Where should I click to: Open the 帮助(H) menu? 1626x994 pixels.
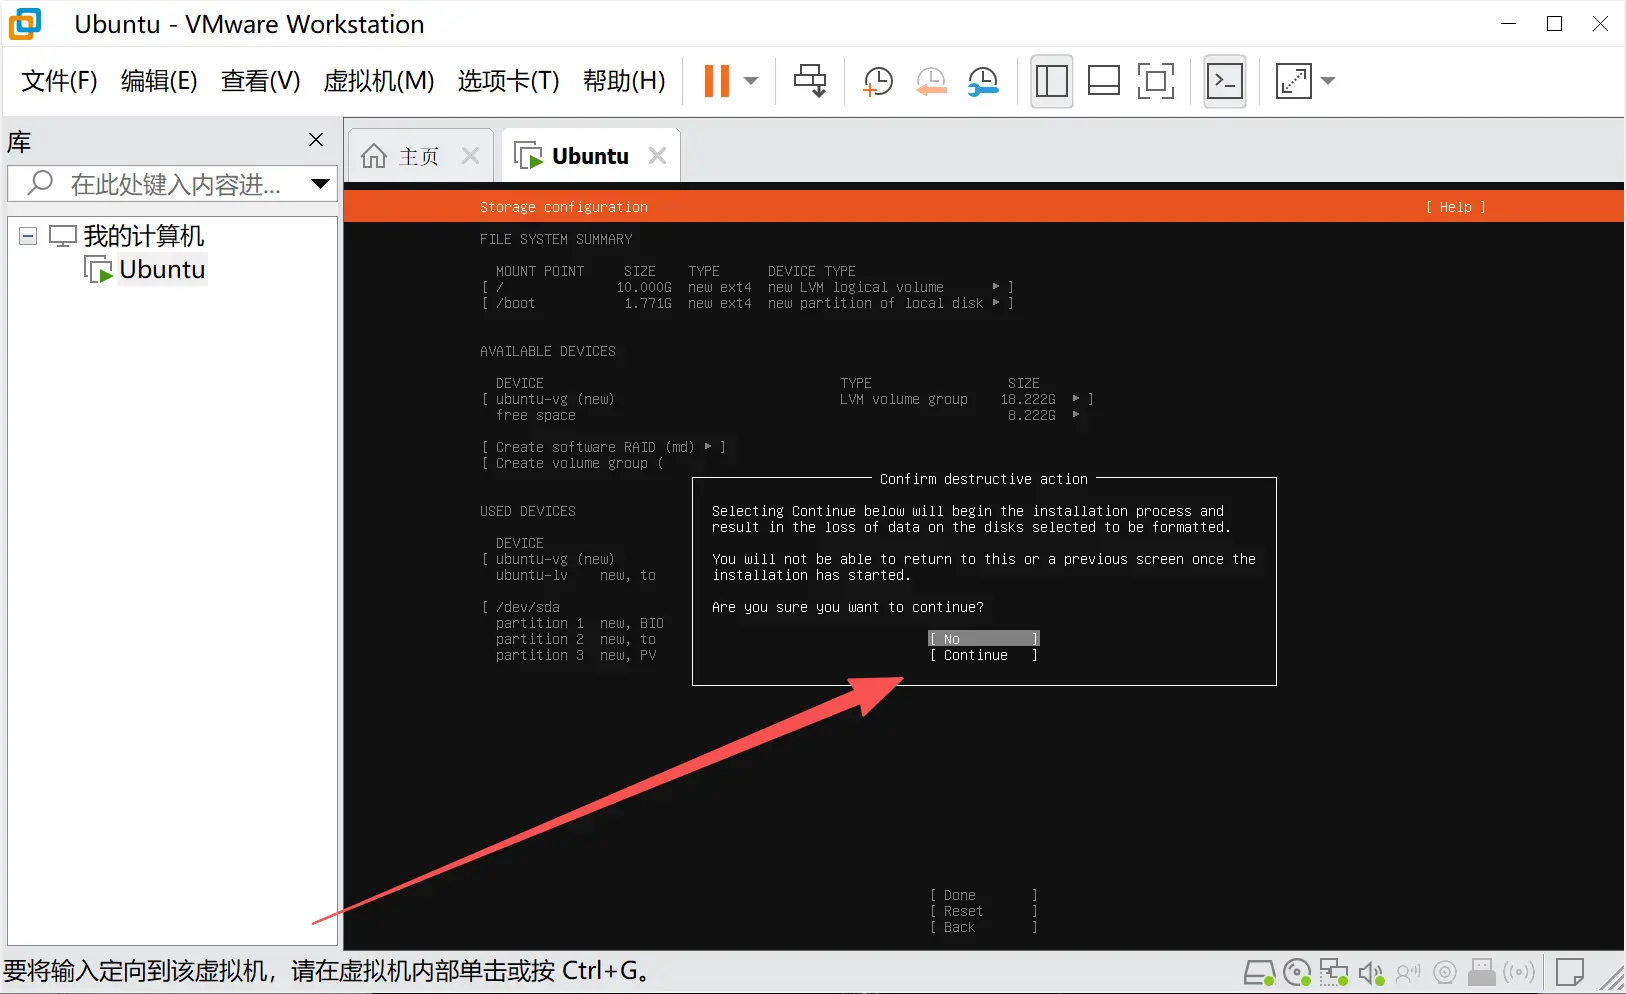pos(624,81)
